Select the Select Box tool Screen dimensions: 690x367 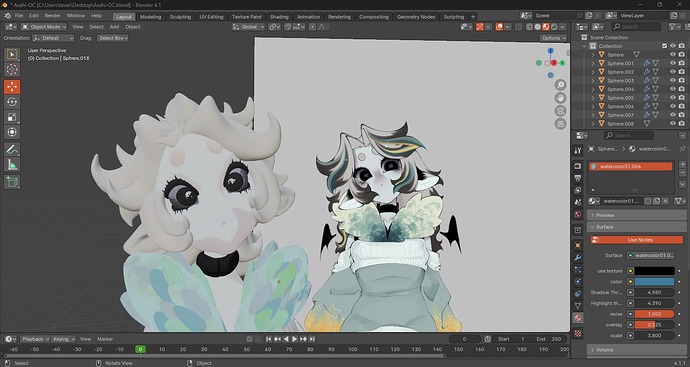coord(12,54)
